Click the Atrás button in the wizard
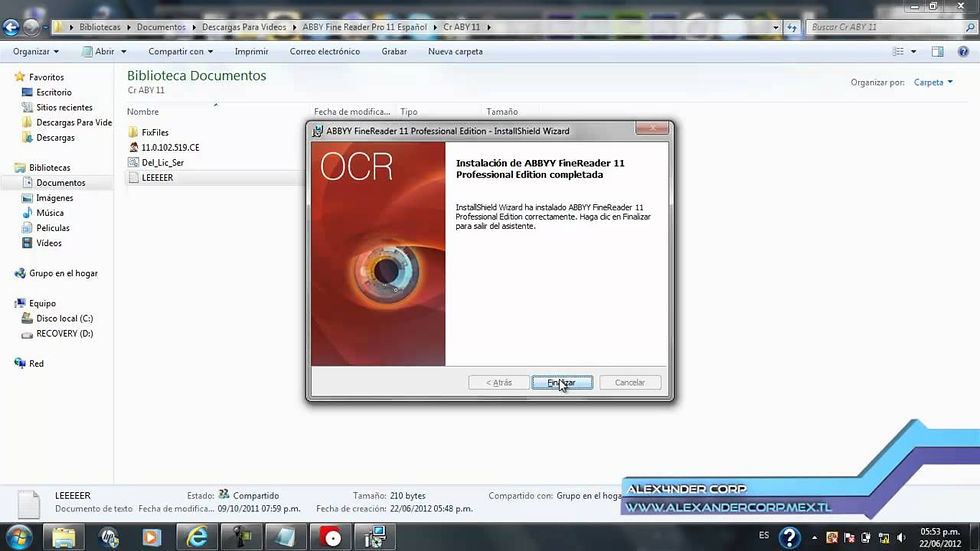This screenshot has width=980, height=551. point(499,382)
